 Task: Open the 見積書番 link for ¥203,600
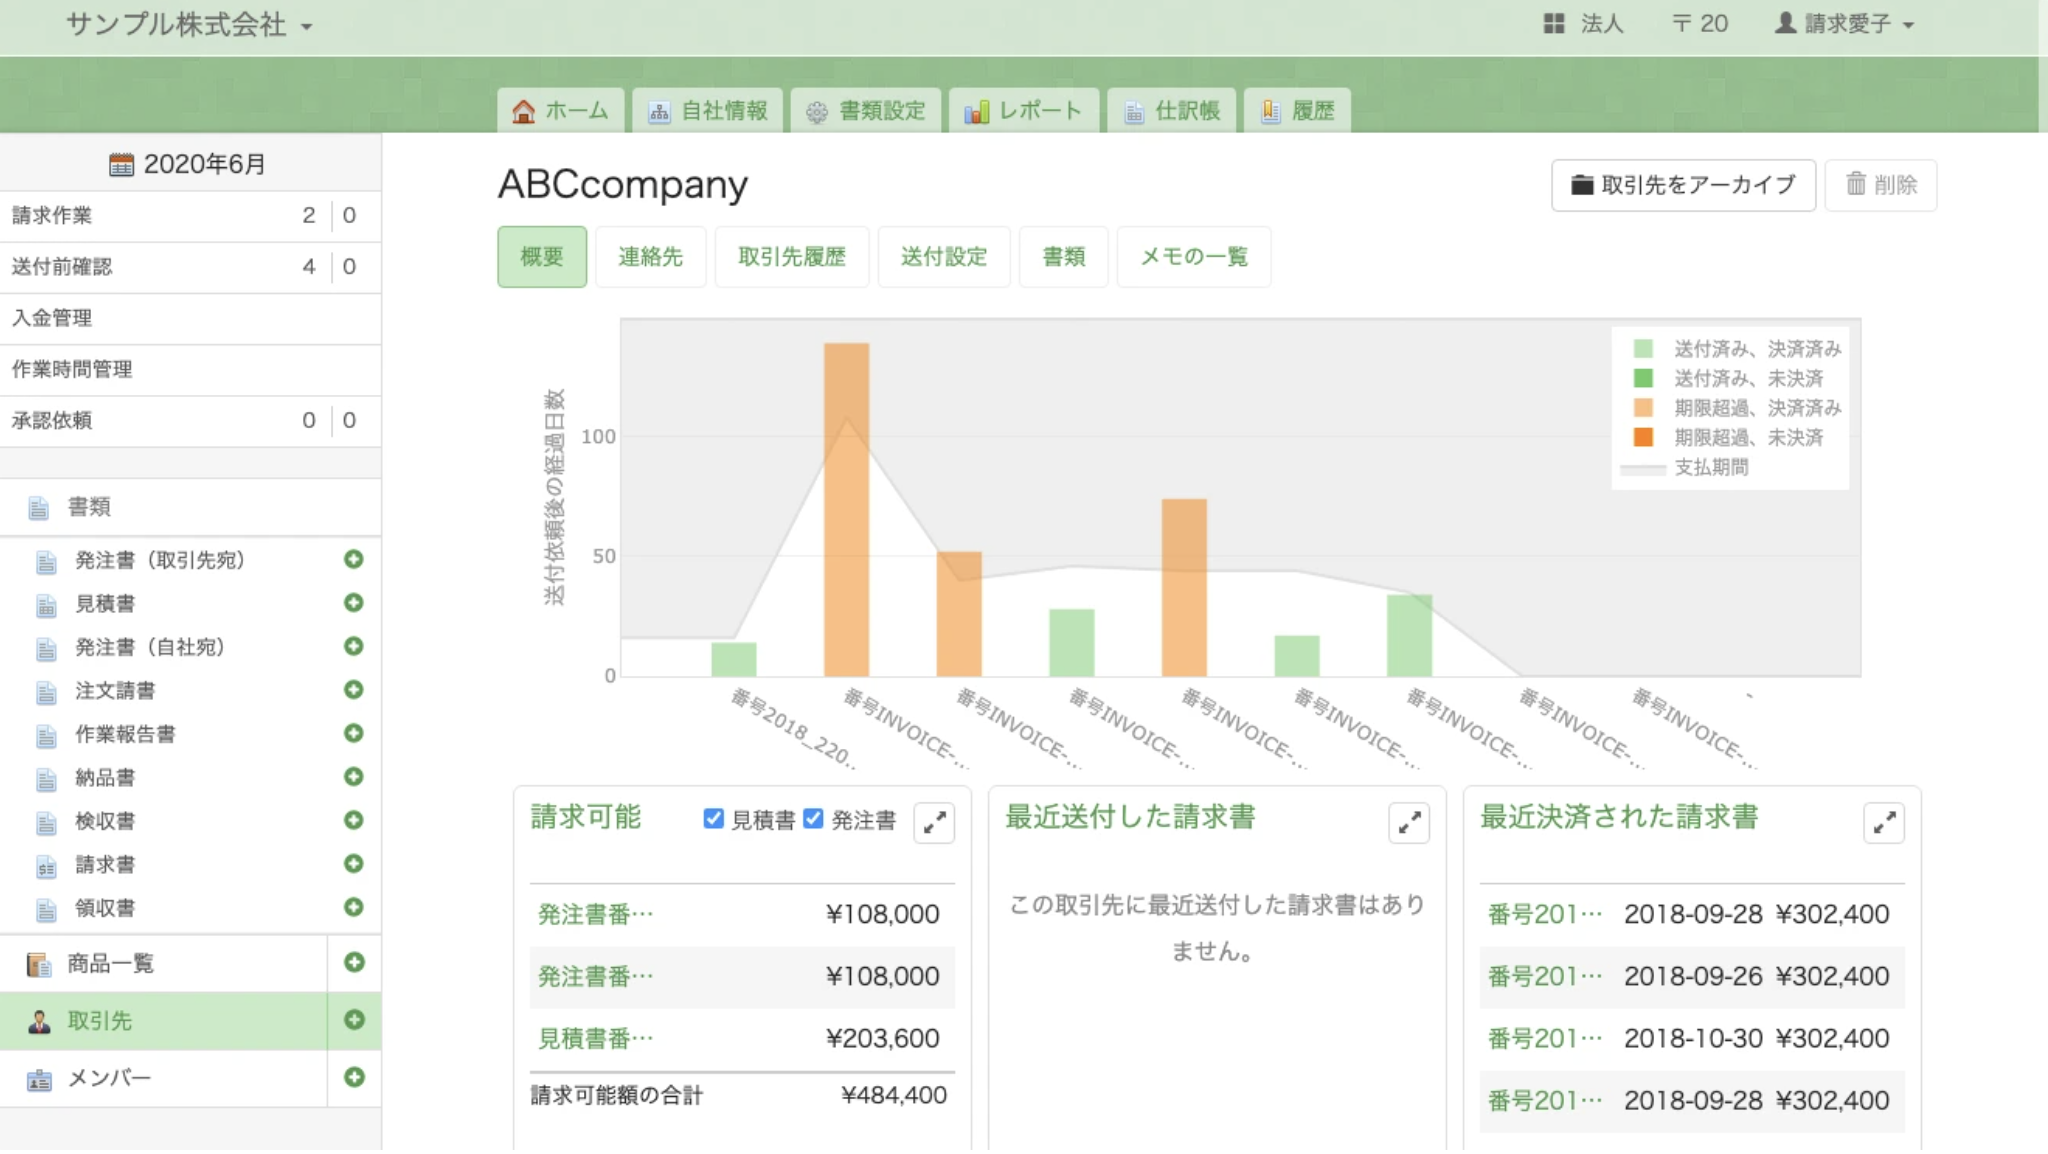[596, 1039]
